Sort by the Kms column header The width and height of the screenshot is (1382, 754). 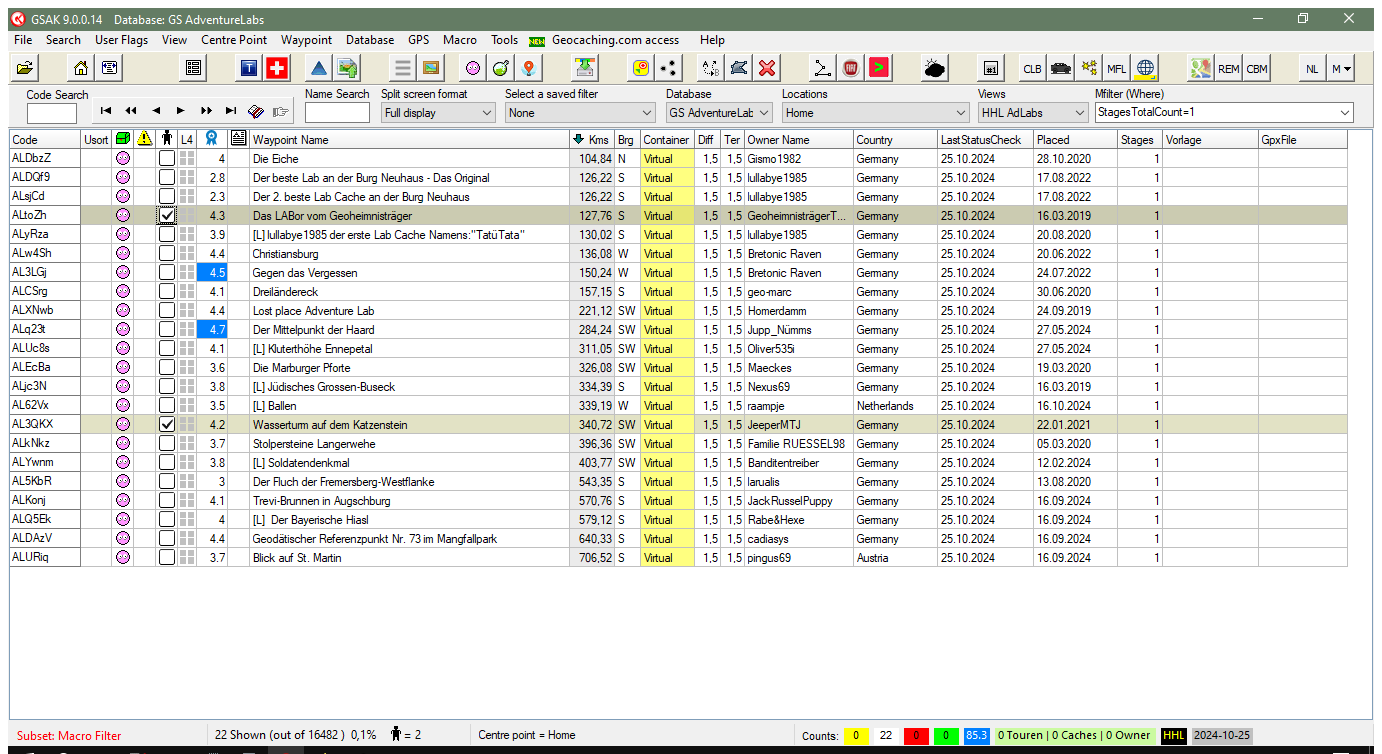point(591,139)
